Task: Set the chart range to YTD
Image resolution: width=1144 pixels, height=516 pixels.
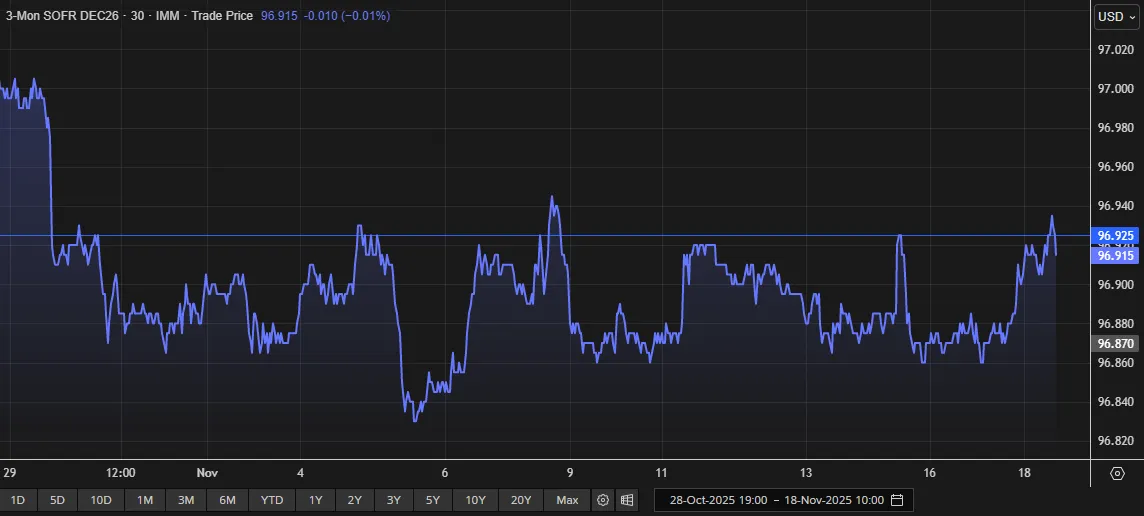Action: [272, 500]
